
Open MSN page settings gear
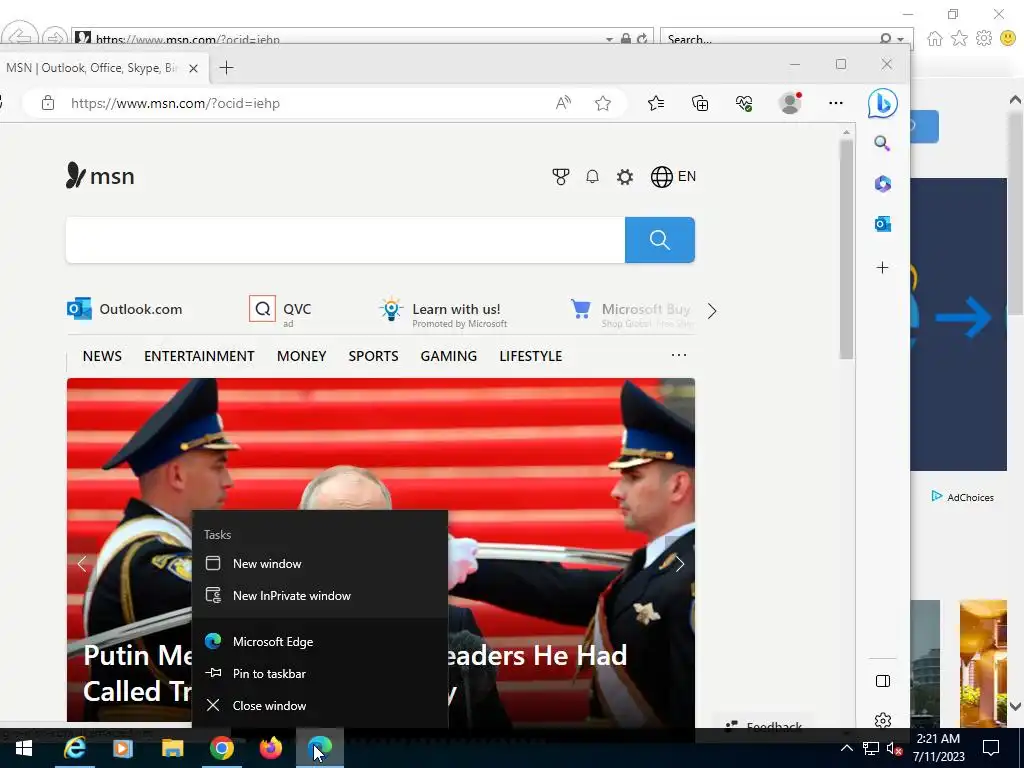625,177
